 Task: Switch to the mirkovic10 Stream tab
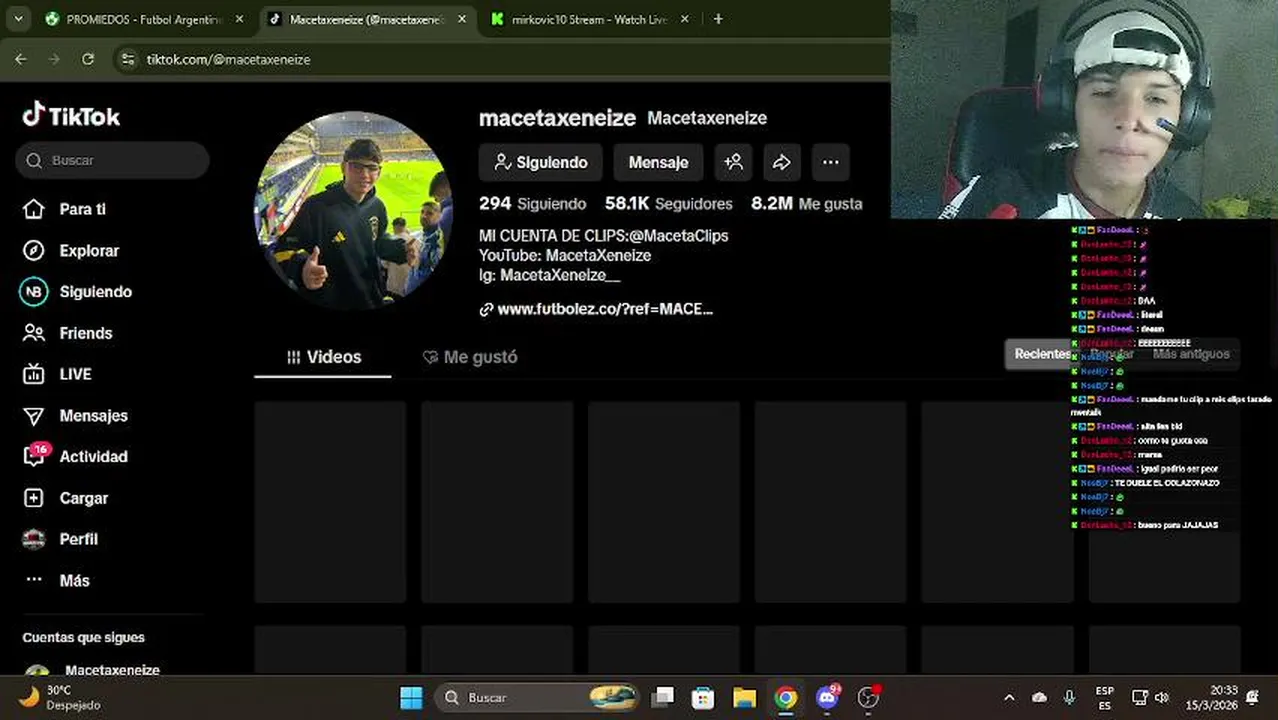[x=590, y=19]
